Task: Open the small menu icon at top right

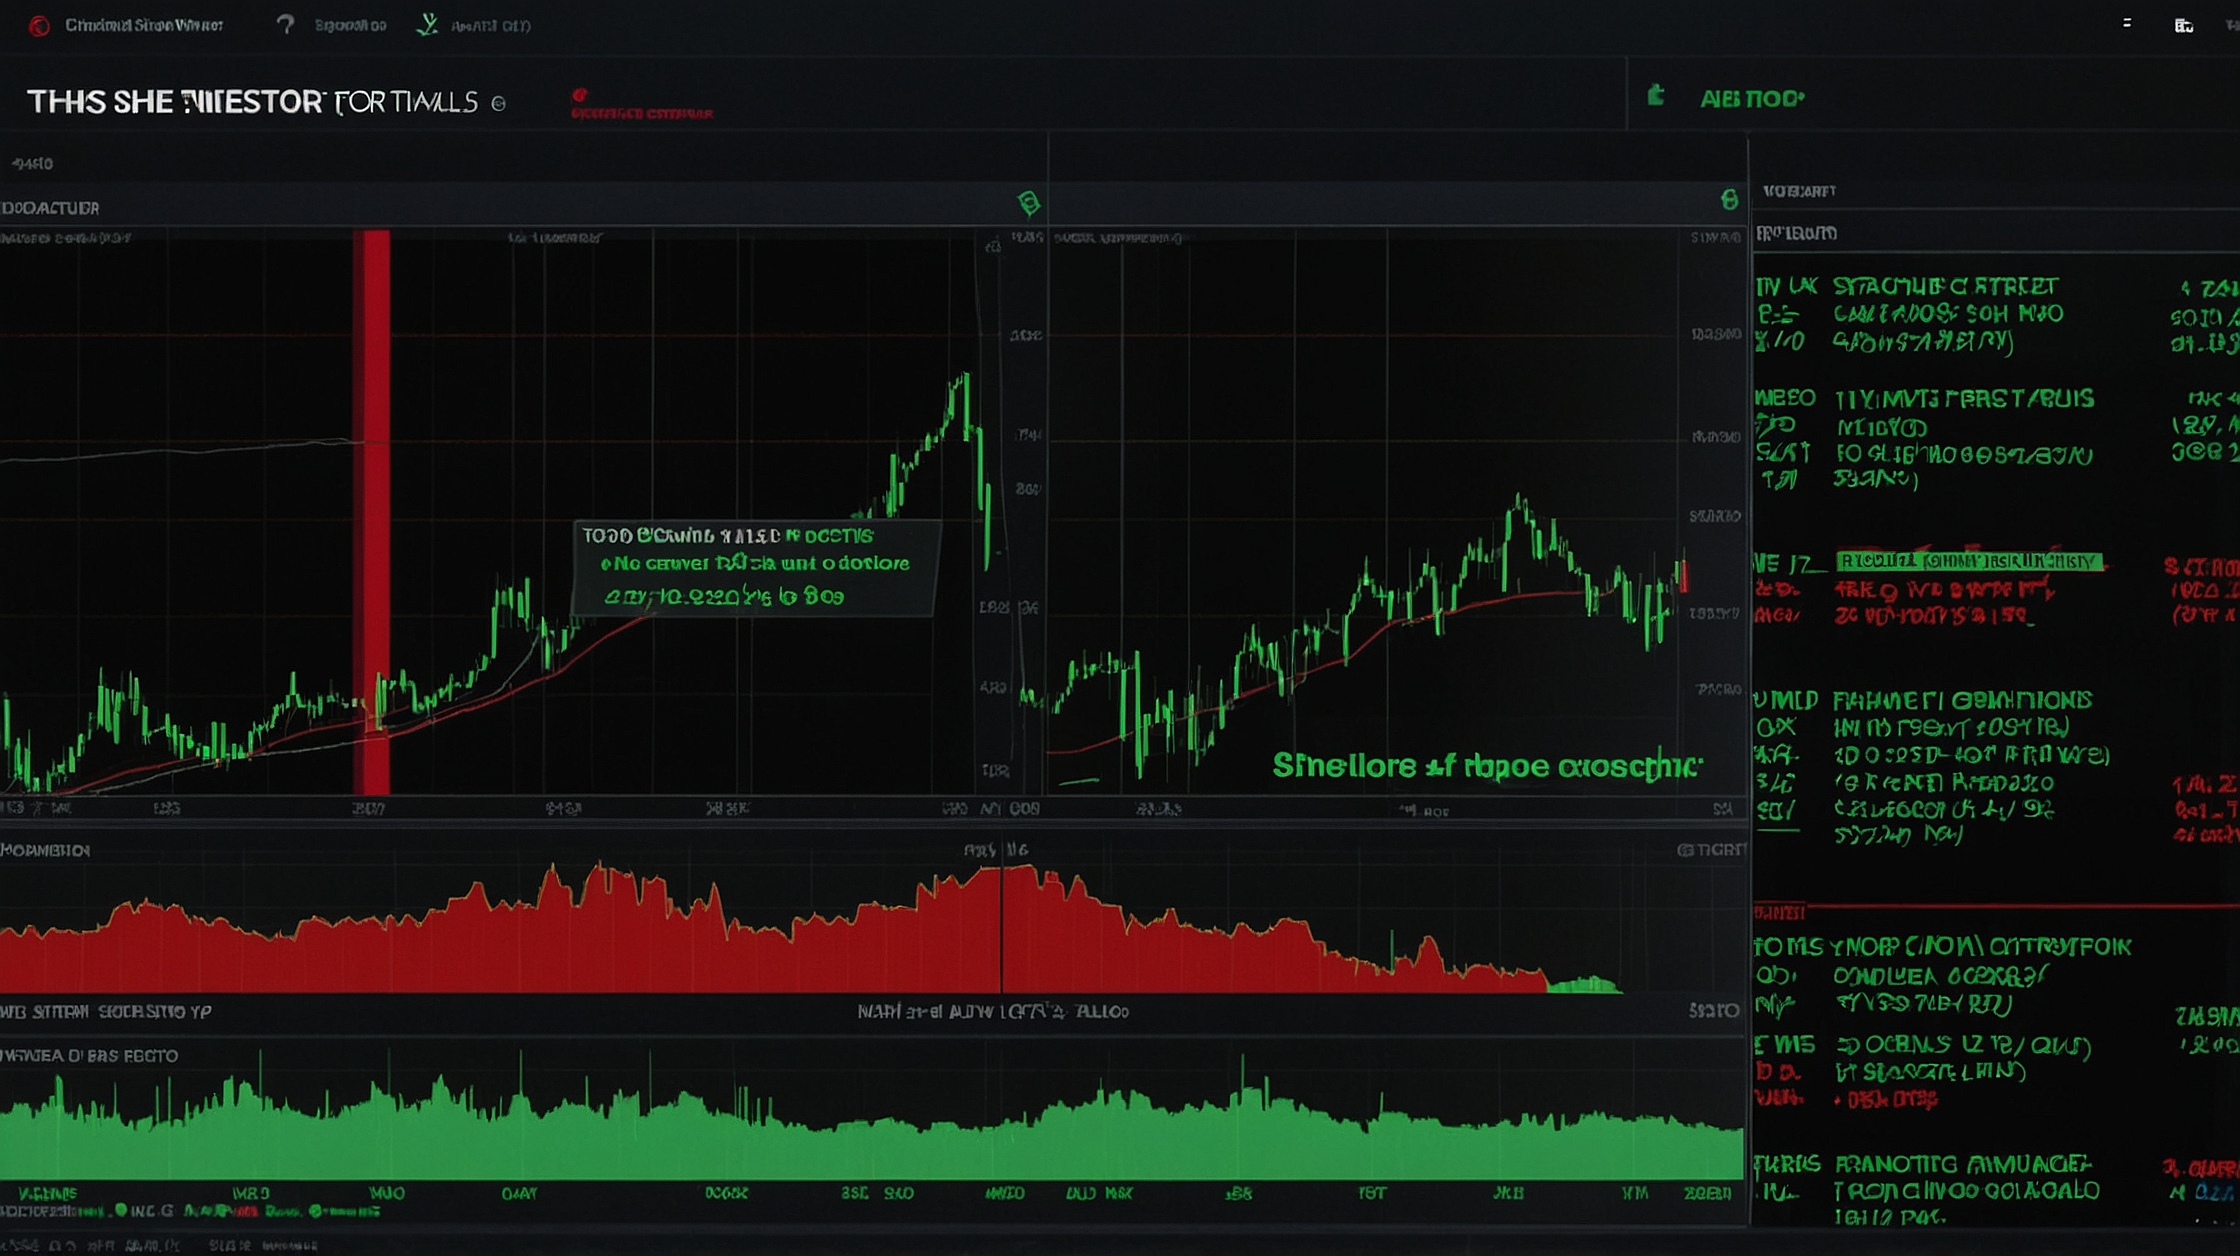Action: click(x=2127, y=22)
